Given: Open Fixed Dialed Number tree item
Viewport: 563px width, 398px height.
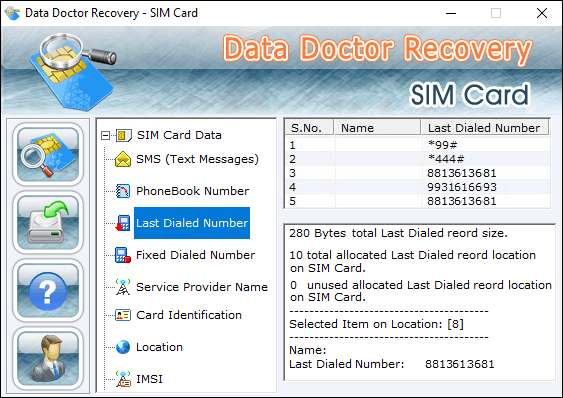Looking at the screenshot, I should pyautogui.click(x=195, y=255).
